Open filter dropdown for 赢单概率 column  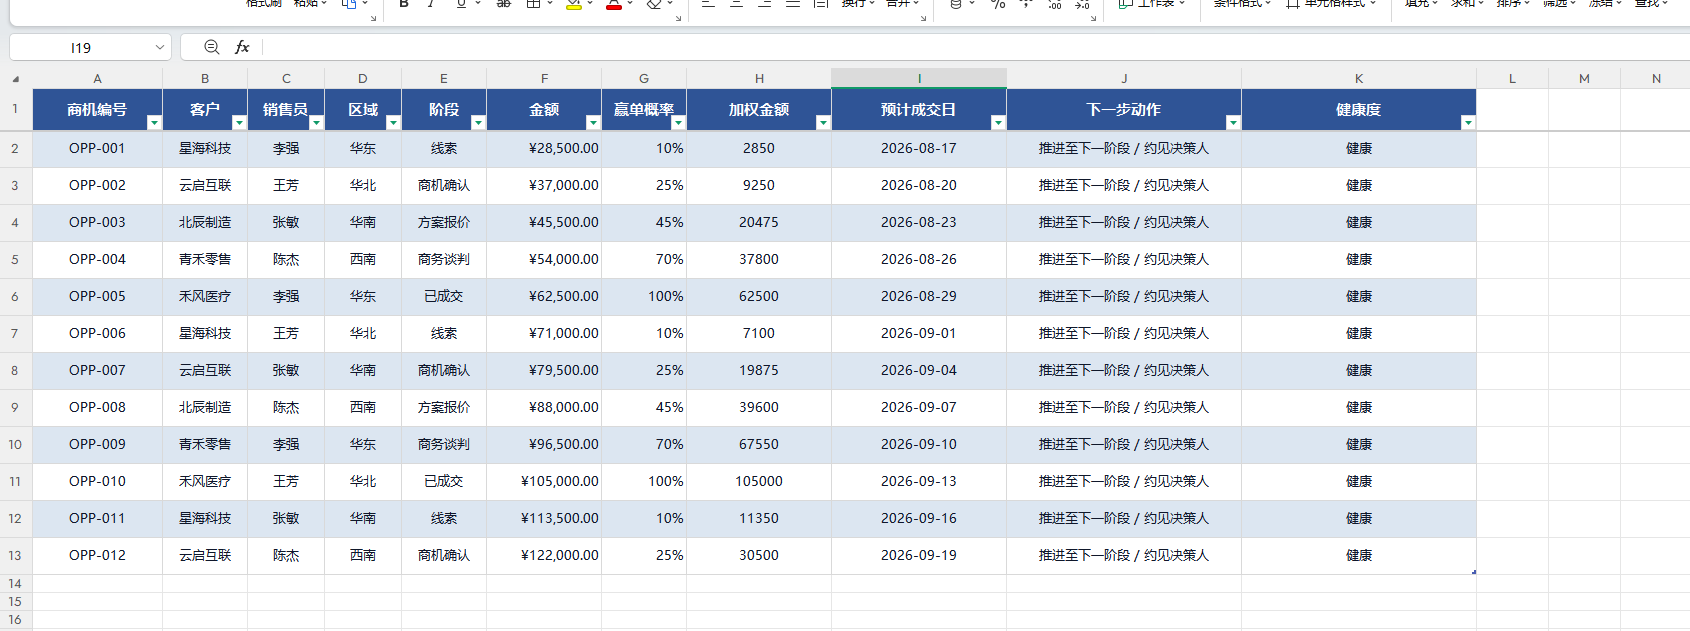pyautogui.click(x=678, y=122)
